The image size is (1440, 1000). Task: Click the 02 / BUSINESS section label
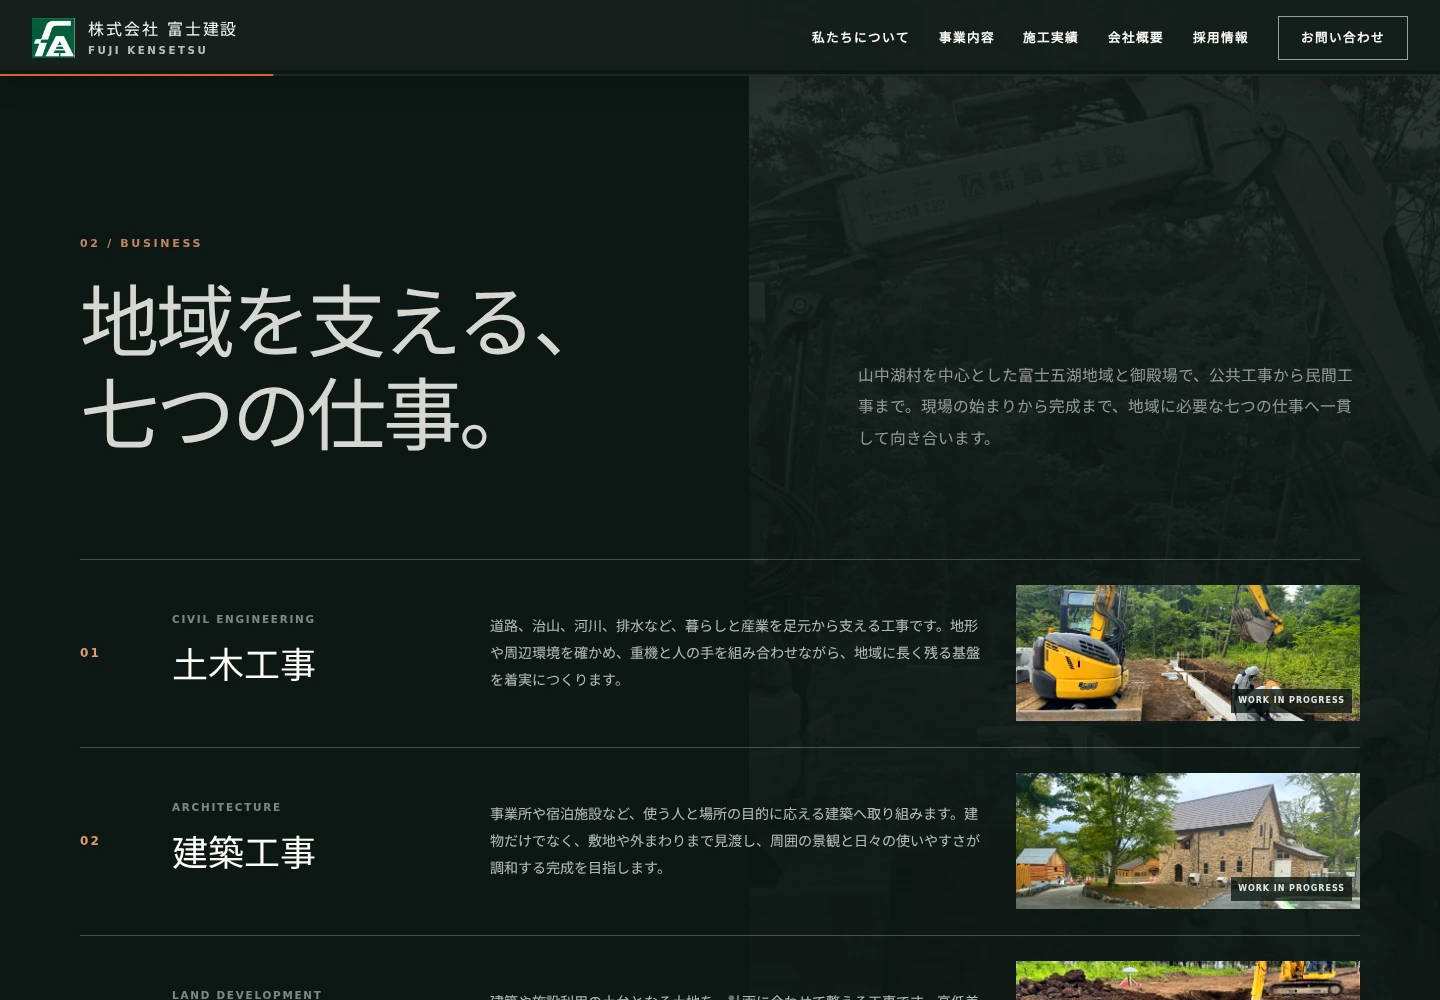141,243
